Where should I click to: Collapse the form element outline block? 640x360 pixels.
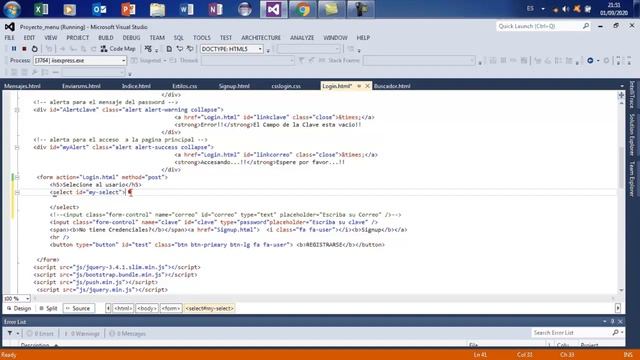coord(17,178)
